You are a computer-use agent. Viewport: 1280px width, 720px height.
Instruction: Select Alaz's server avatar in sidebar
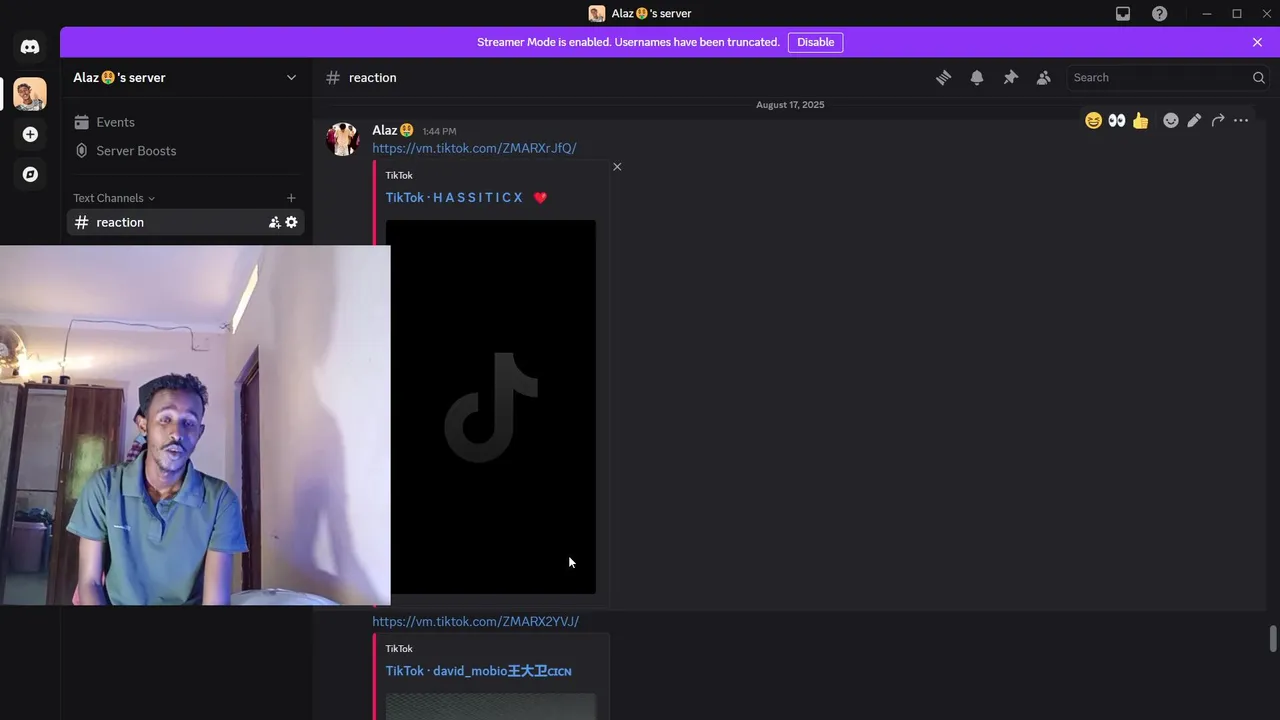point(30,94)
